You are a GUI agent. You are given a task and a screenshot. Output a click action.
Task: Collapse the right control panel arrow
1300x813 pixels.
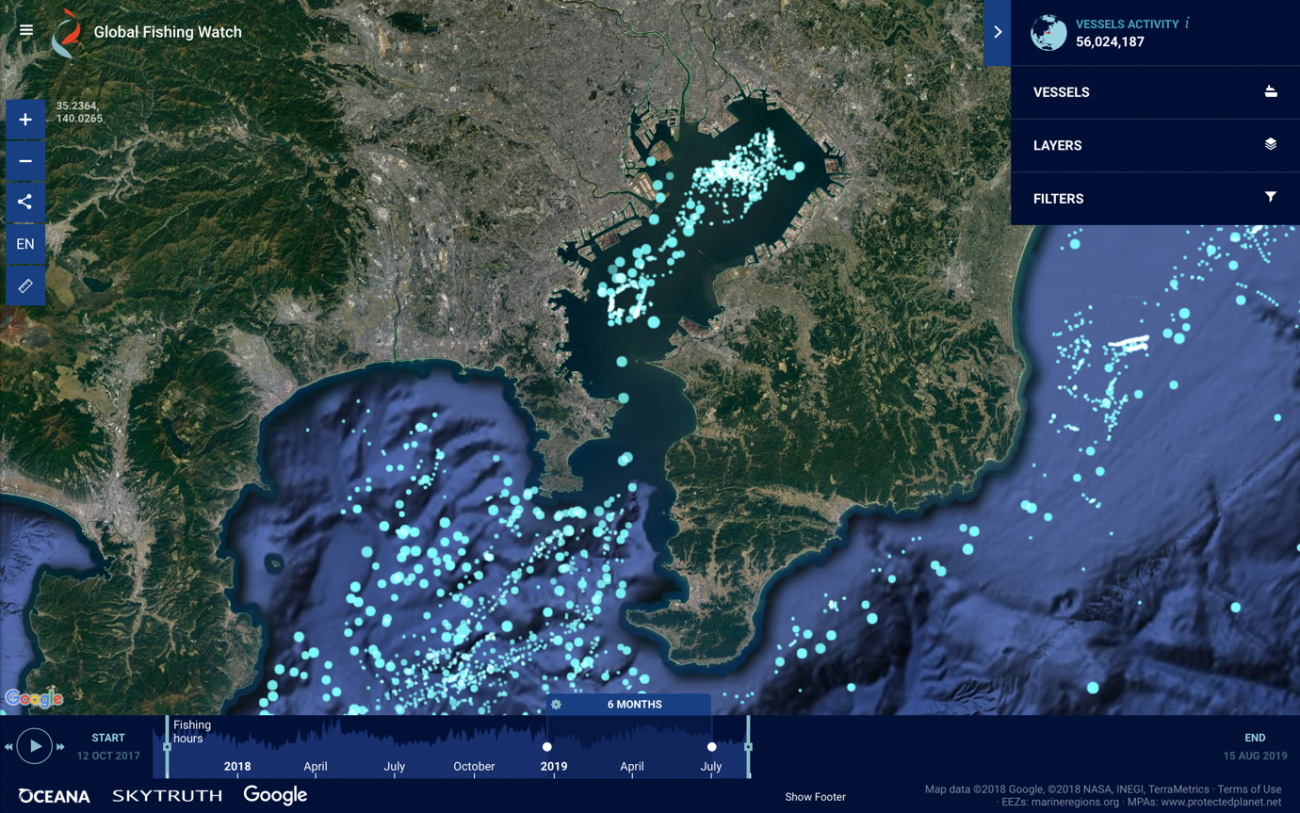(x=997, y=32)
